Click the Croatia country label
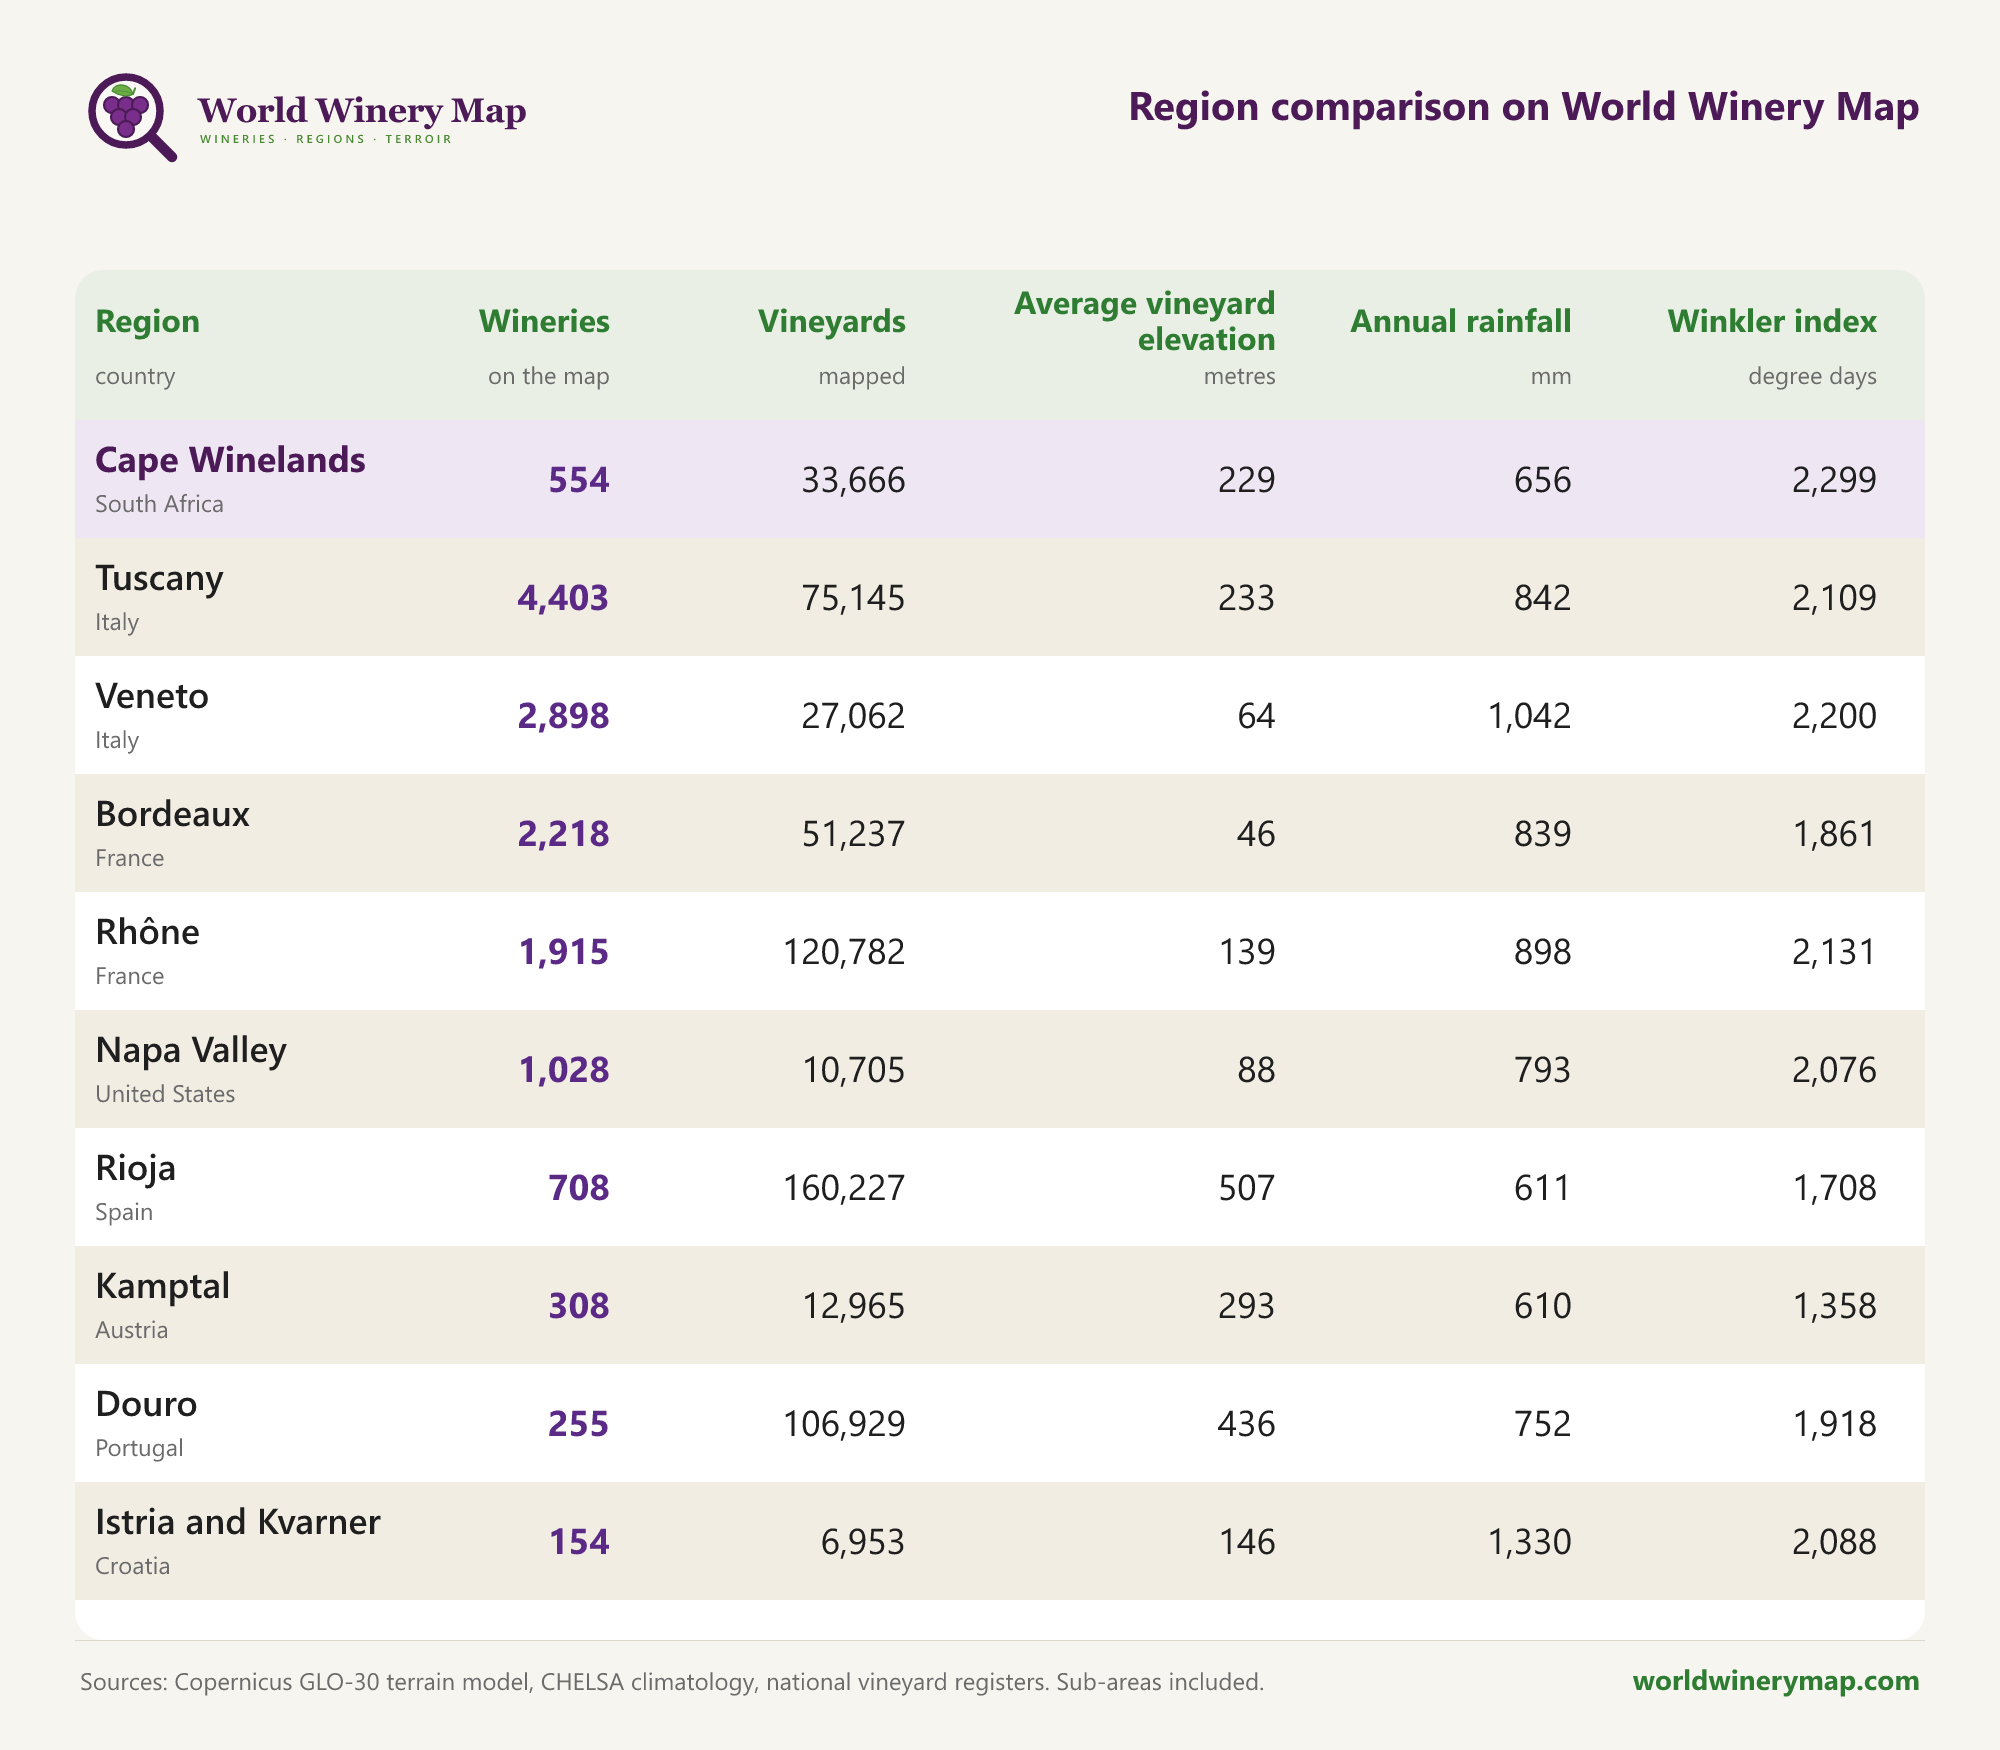The height and width of the screenshot is (1750, 2000). [132, 1566]
